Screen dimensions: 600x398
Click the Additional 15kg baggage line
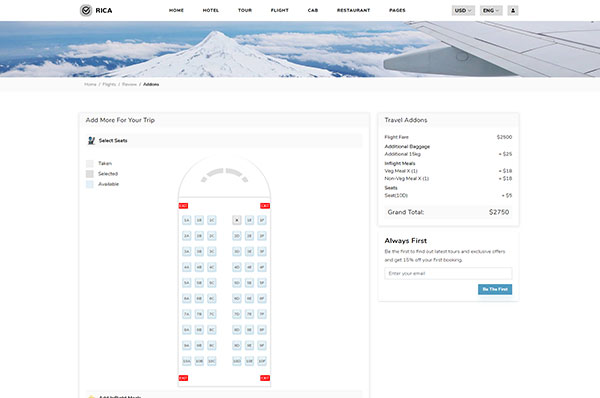(448, 154)
